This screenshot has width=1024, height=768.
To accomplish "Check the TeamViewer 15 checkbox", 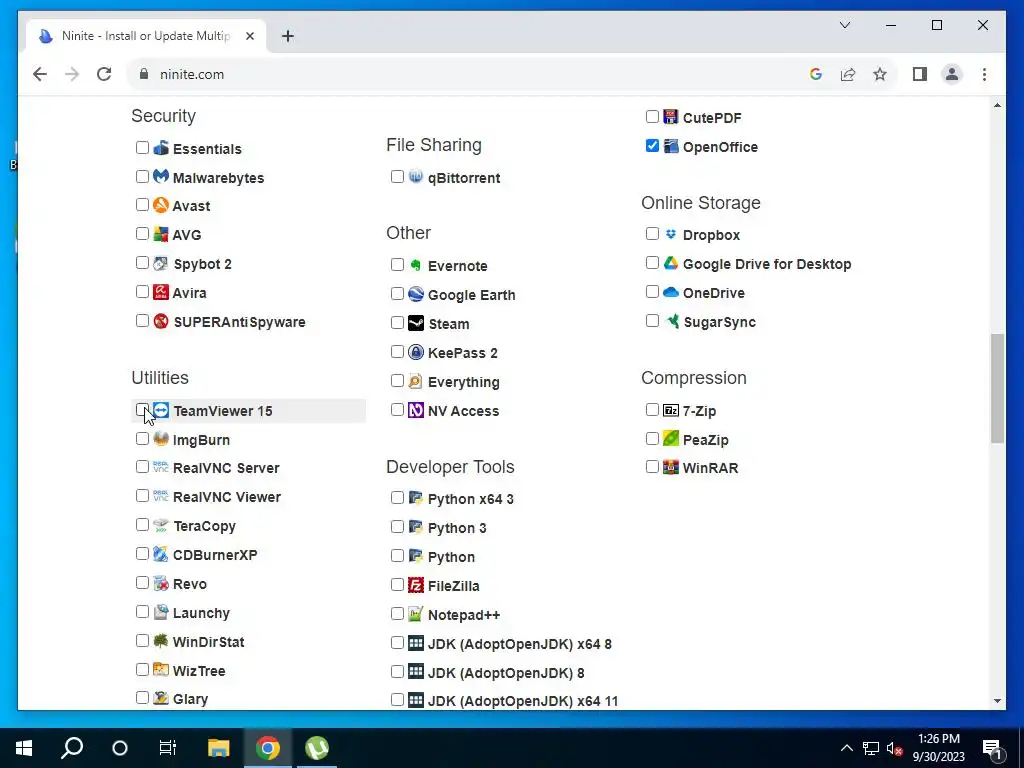I will click(x=142, y=409).
